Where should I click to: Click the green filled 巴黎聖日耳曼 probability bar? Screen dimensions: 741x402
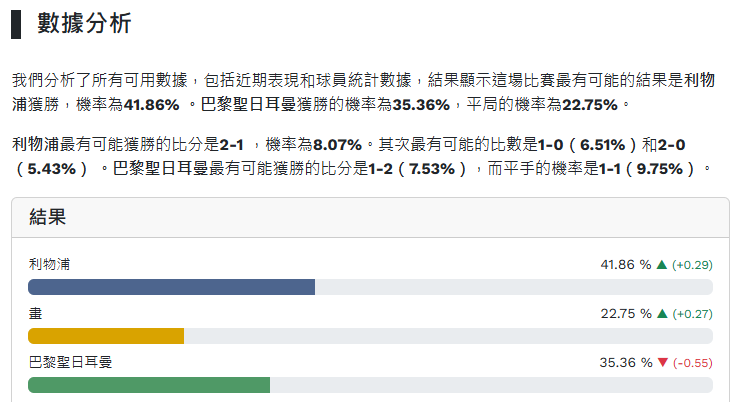coord(149,385)
